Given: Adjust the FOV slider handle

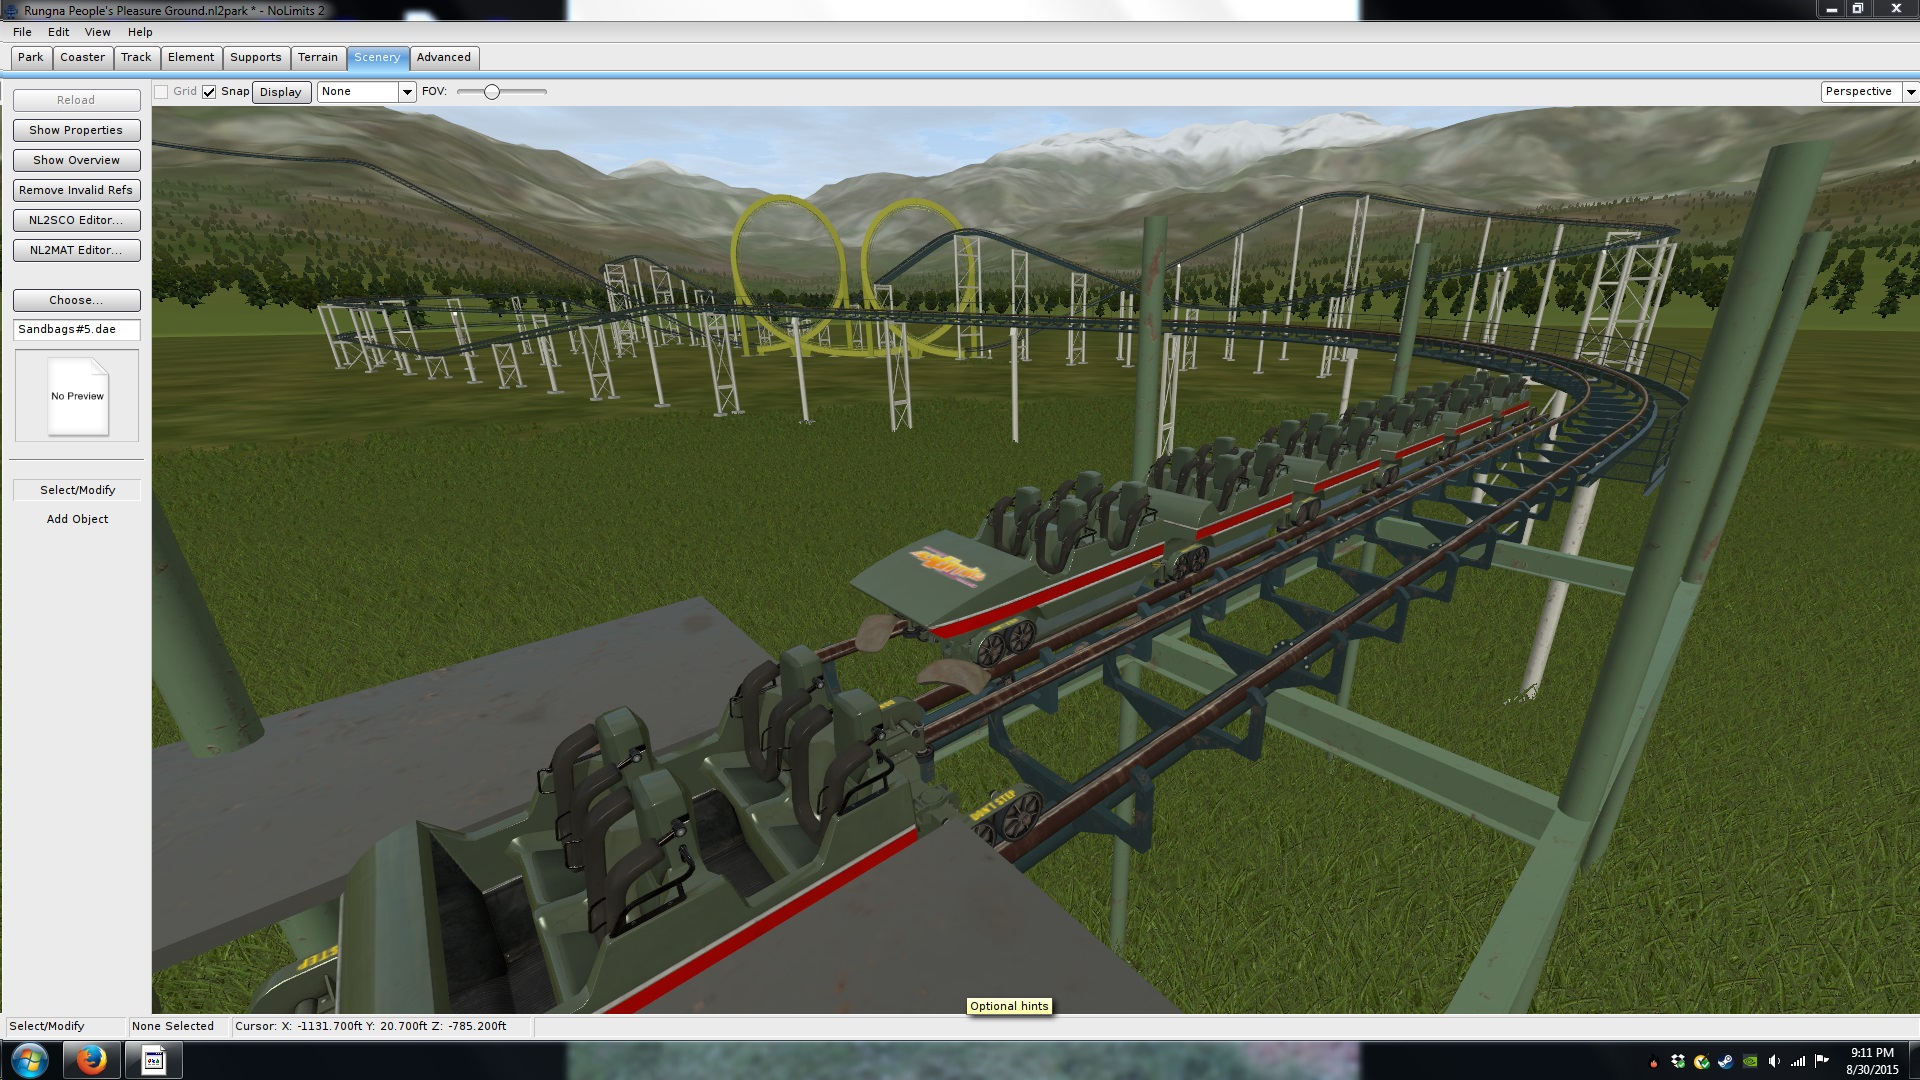Looking at the screenshot, I should point(491,92).
